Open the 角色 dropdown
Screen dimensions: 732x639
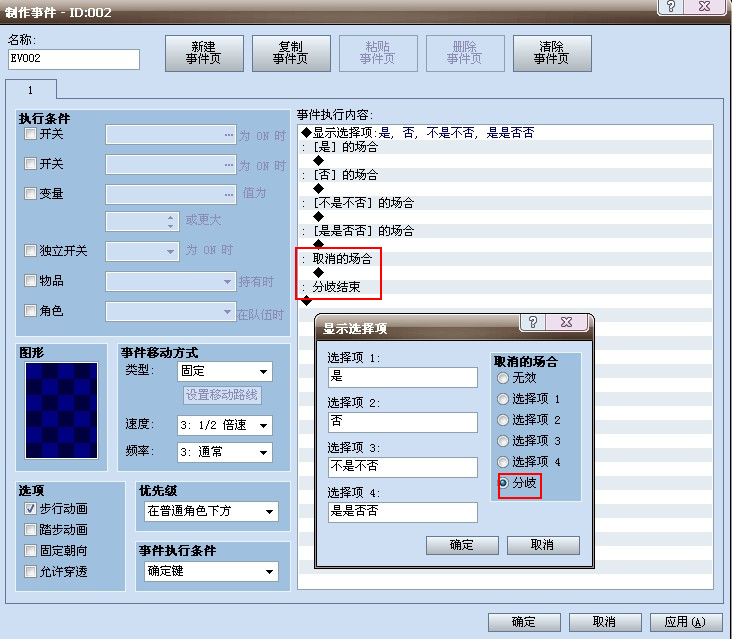pyautogui.click(x=171, y=311)
